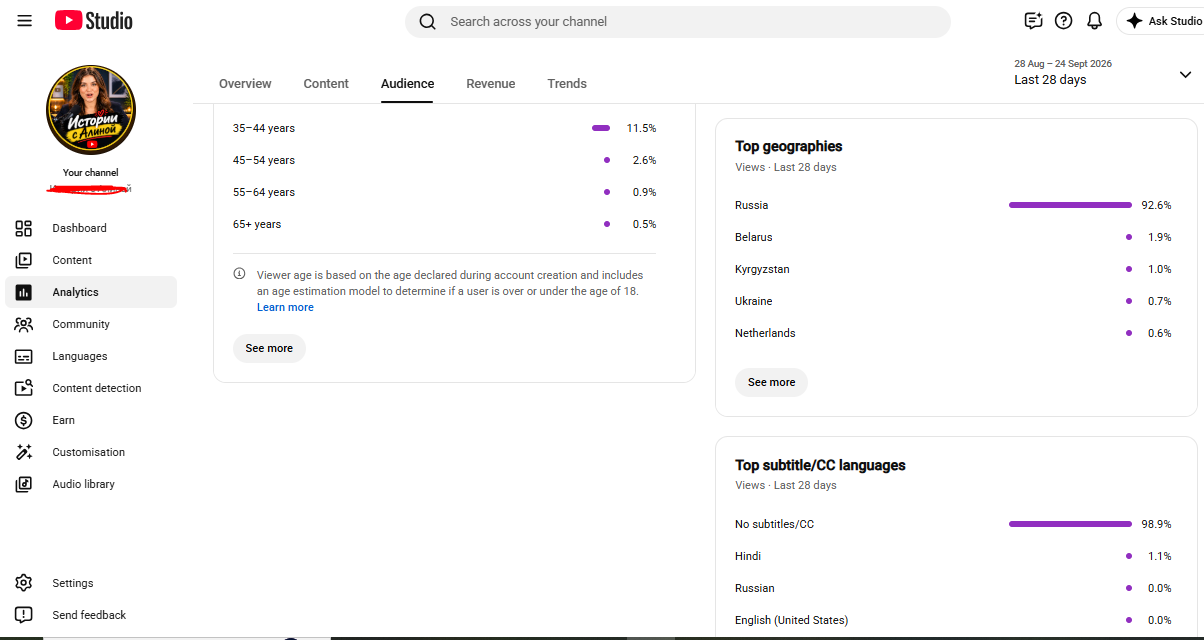Click the info icon beside viewer age note

(x=239, y=274)
